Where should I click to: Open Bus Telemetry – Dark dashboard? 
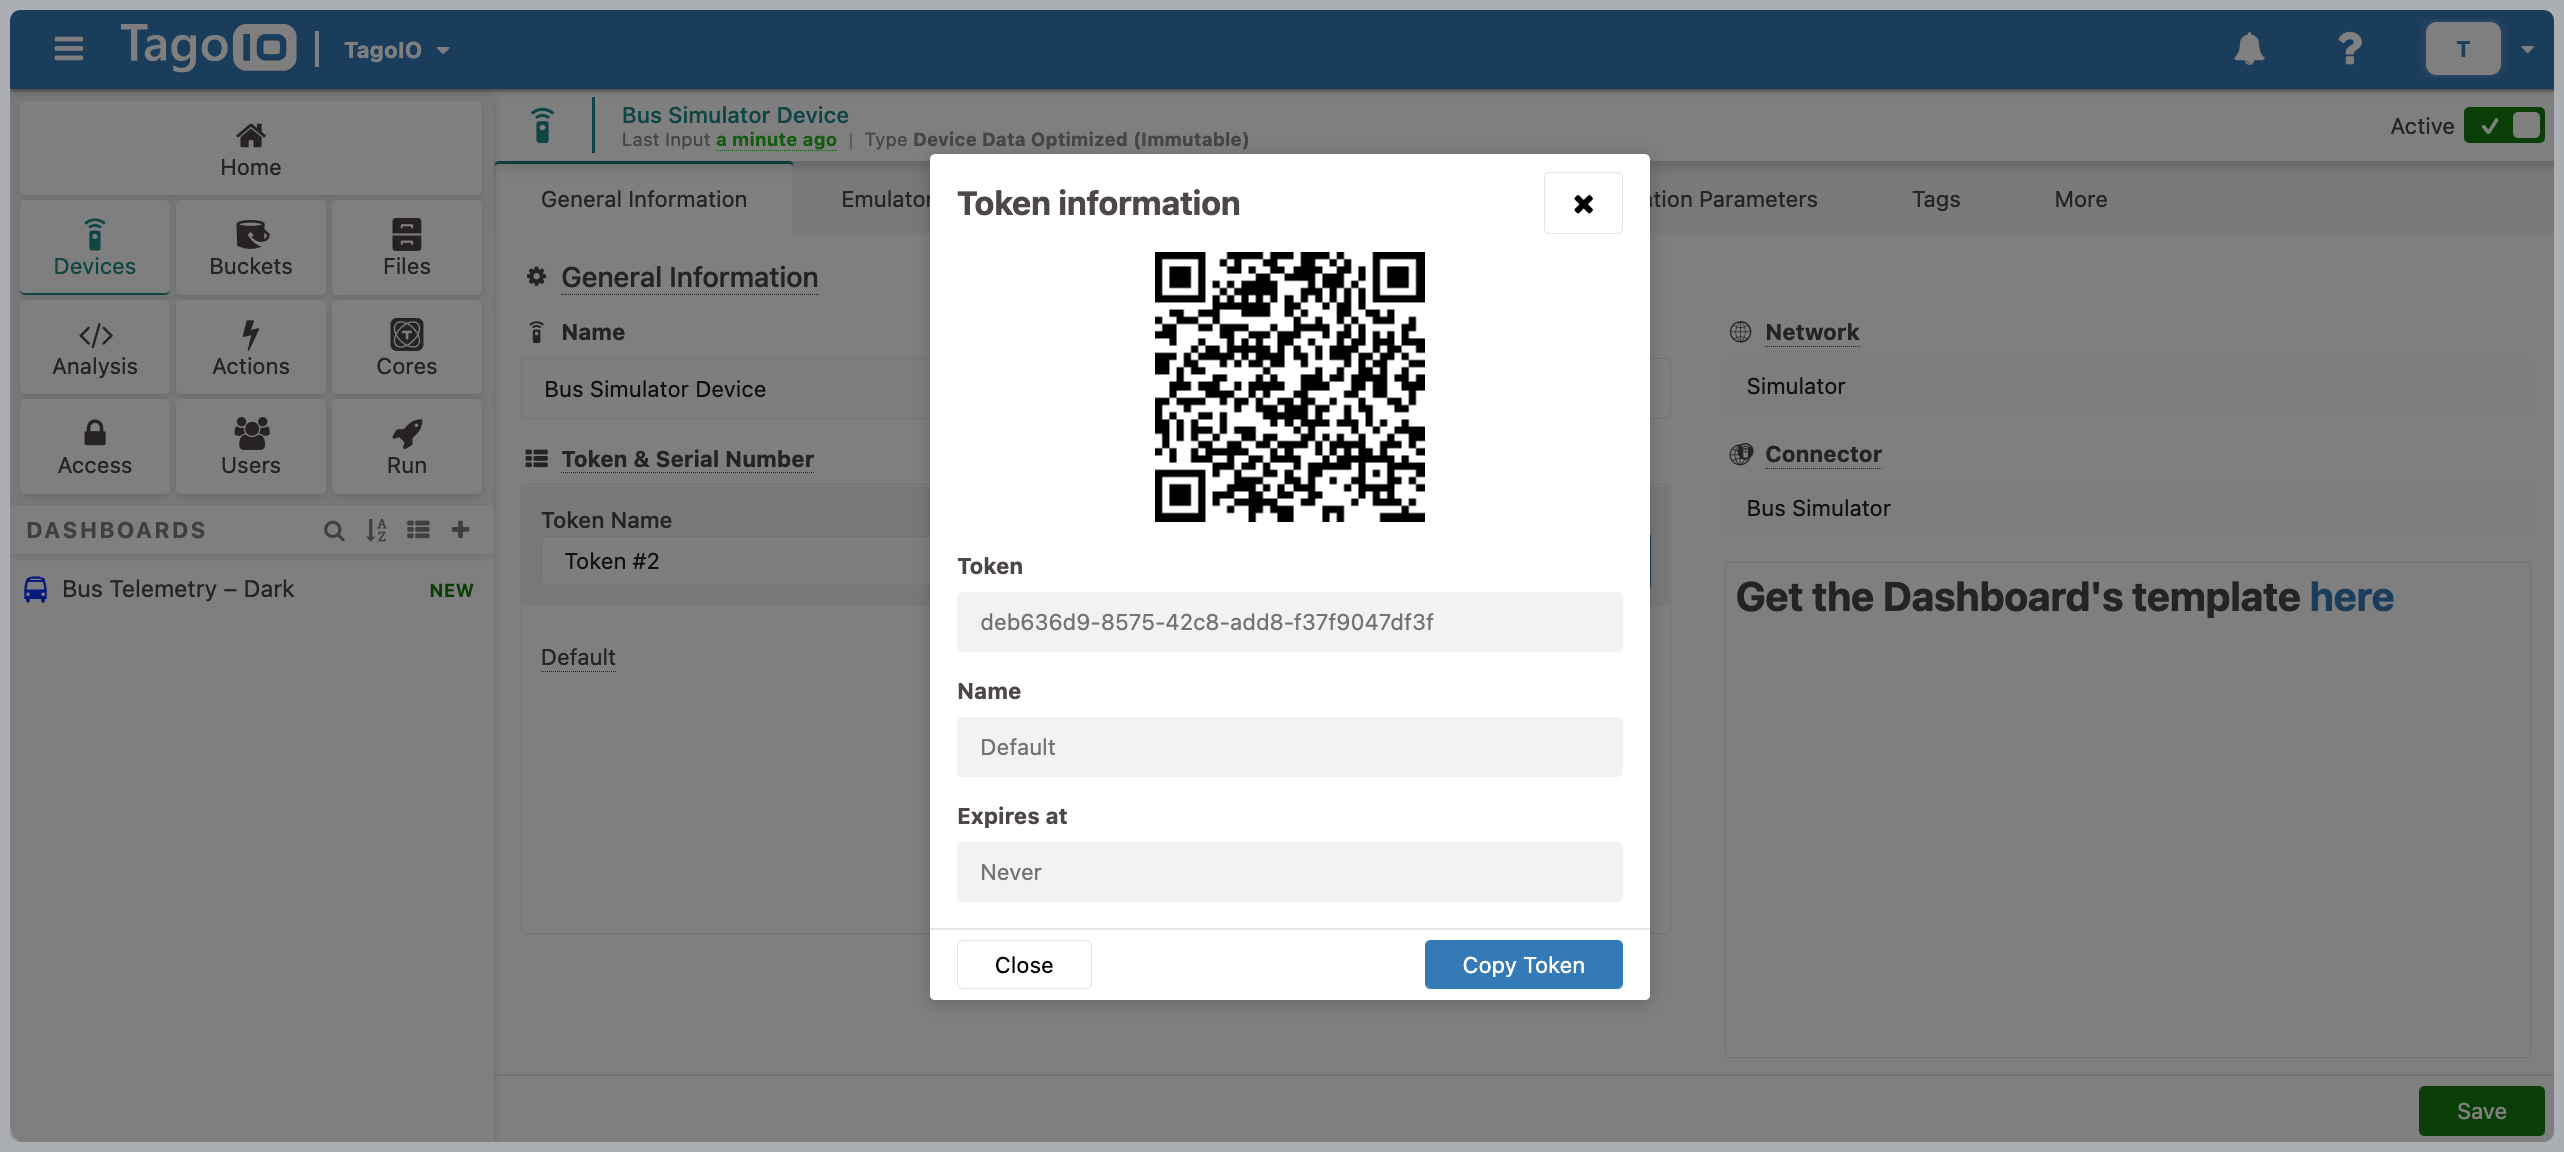(250, 589)
